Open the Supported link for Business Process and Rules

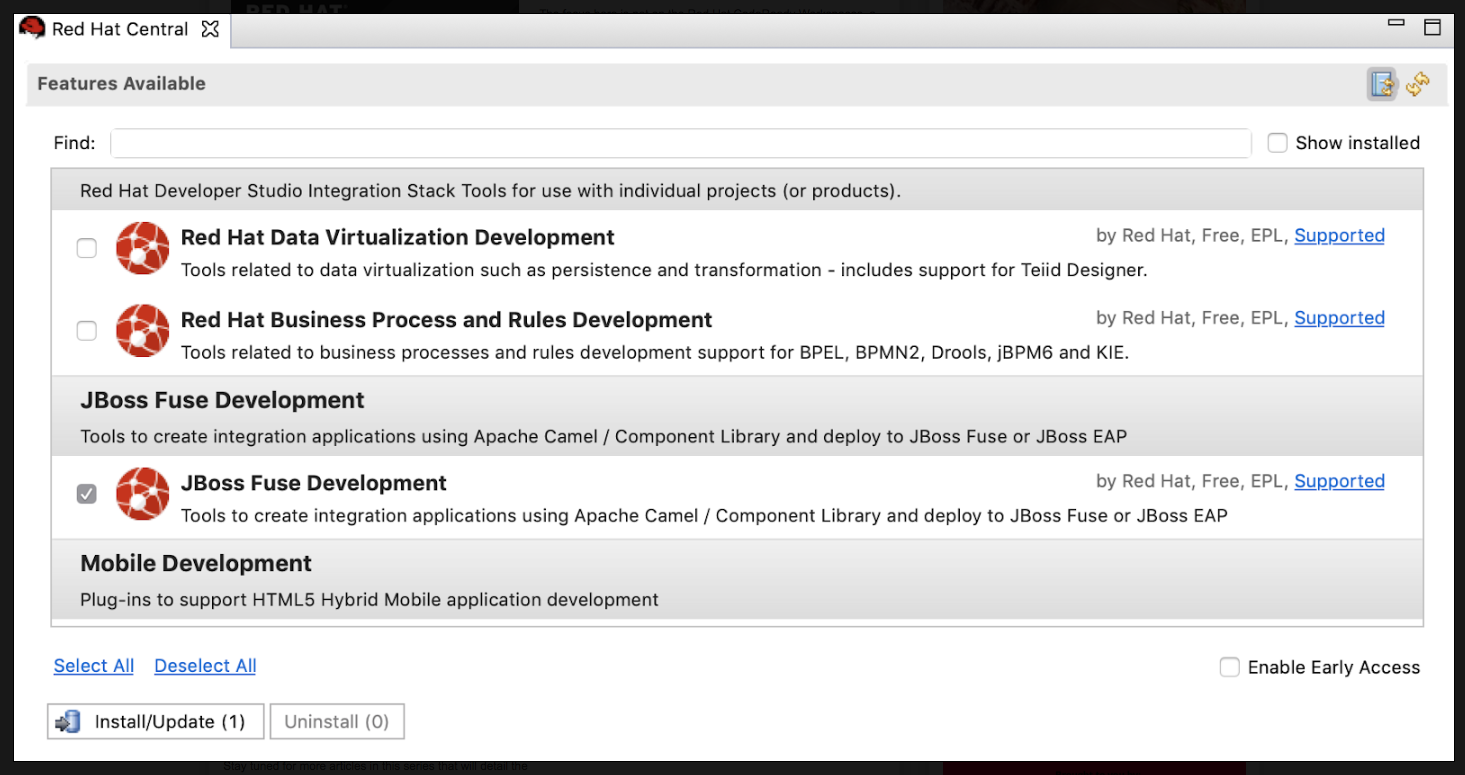1339,318
